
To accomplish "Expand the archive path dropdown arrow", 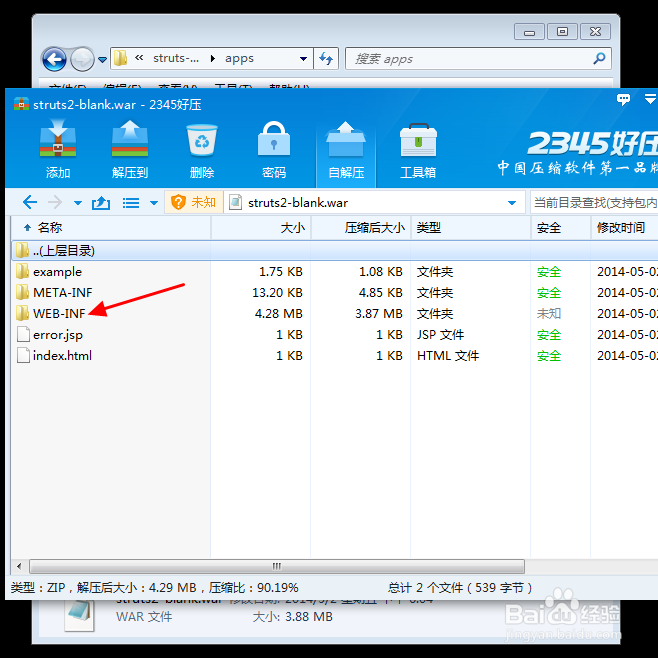I will tap(512, 203).
